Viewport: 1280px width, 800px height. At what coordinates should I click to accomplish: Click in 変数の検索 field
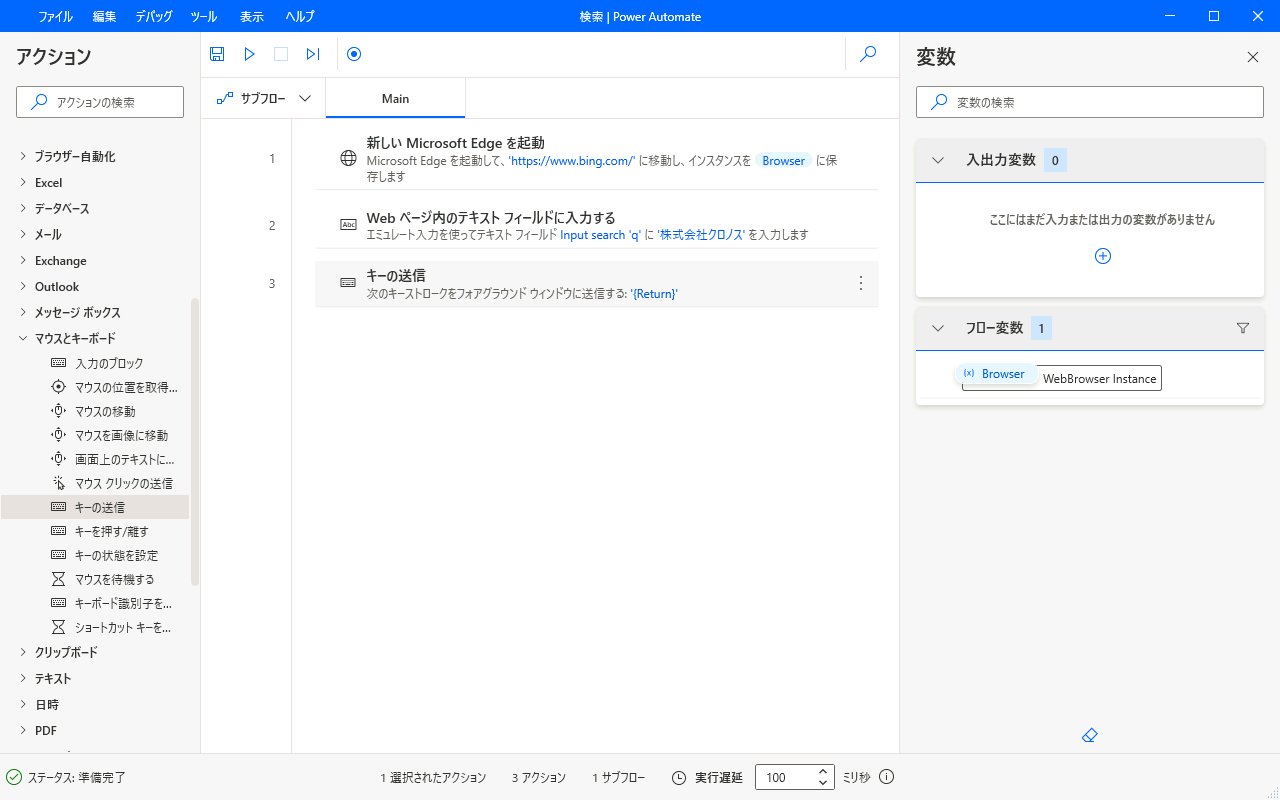[1090, 102]
